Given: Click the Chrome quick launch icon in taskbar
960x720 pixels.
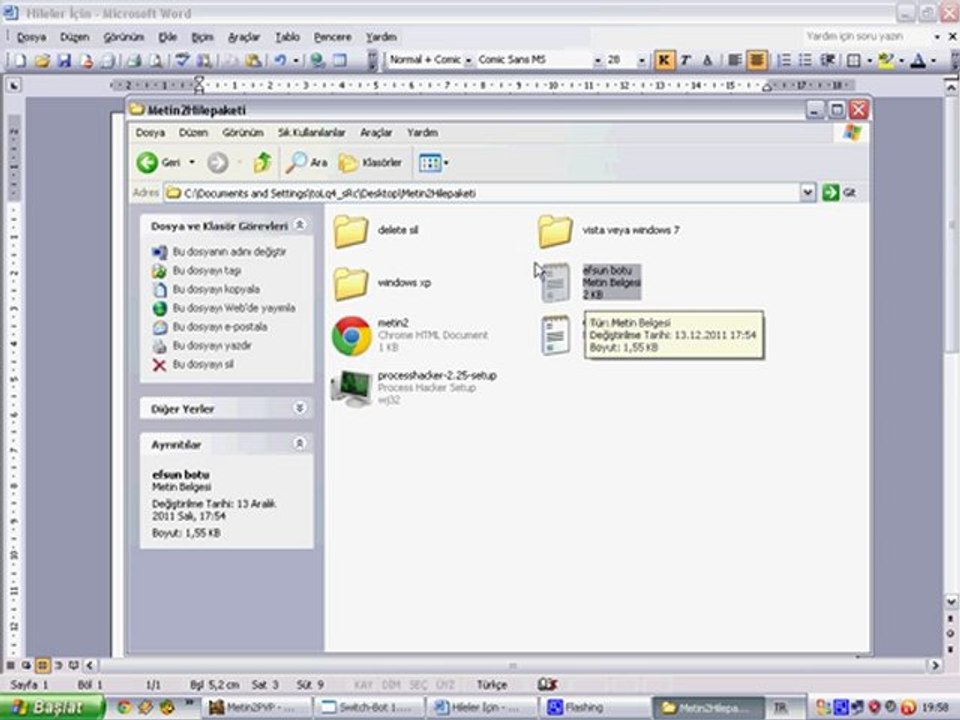Looking at the screenshot, I should pyautogui.click(x=124, y=708).
